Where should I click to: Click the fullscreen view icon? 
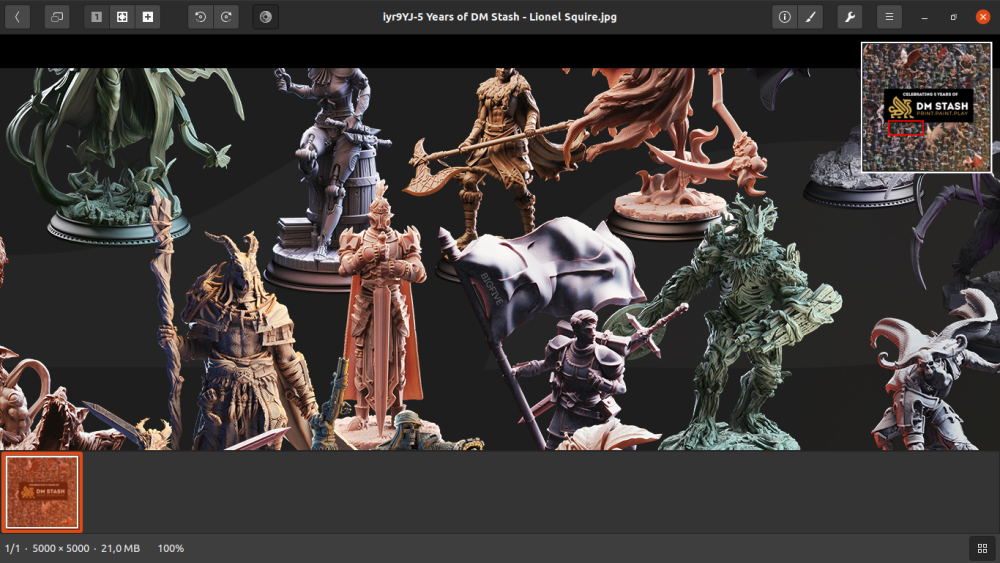(x=57, y=17)
